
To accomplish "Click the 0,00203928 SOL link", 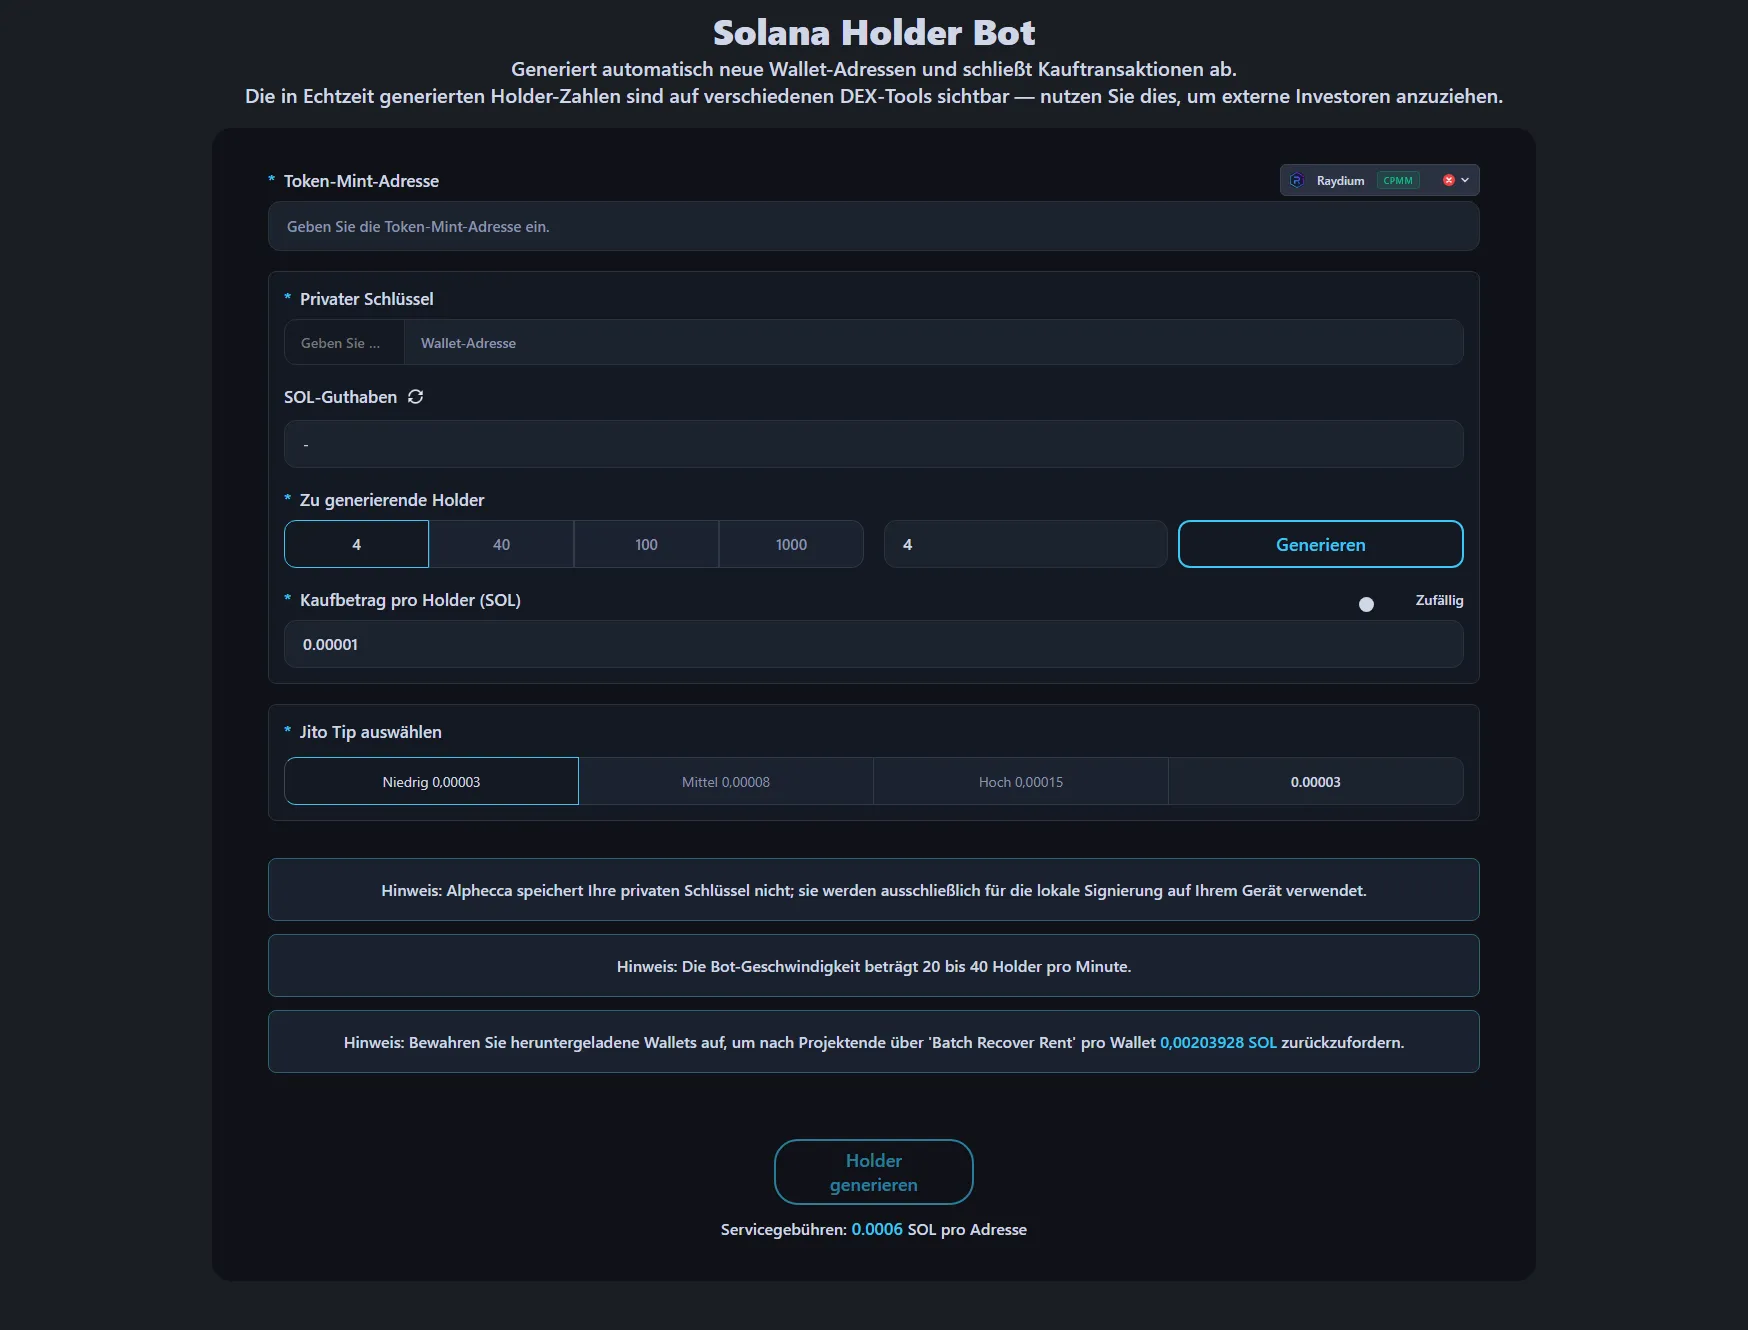I will 1217,1042.
